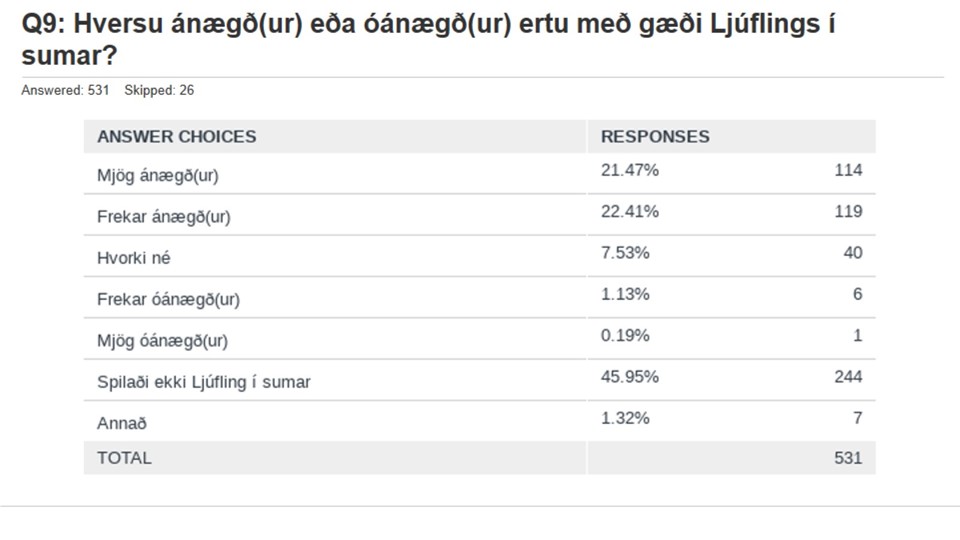Select the 244 response count
This screenshot has width=960, height=540.
point(848,377)
